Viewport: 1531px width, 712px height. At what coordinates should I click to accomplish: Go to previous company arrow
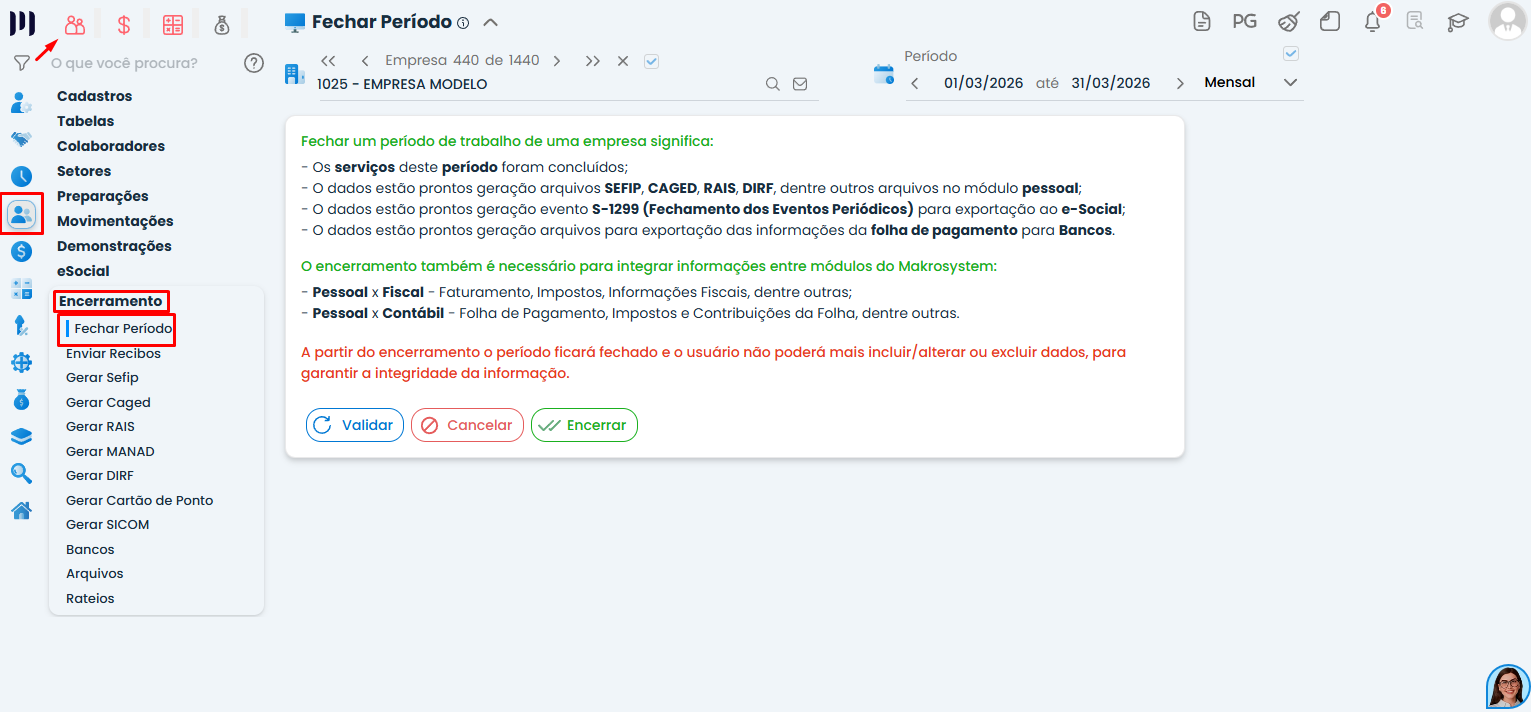click(x=365, y=61)
